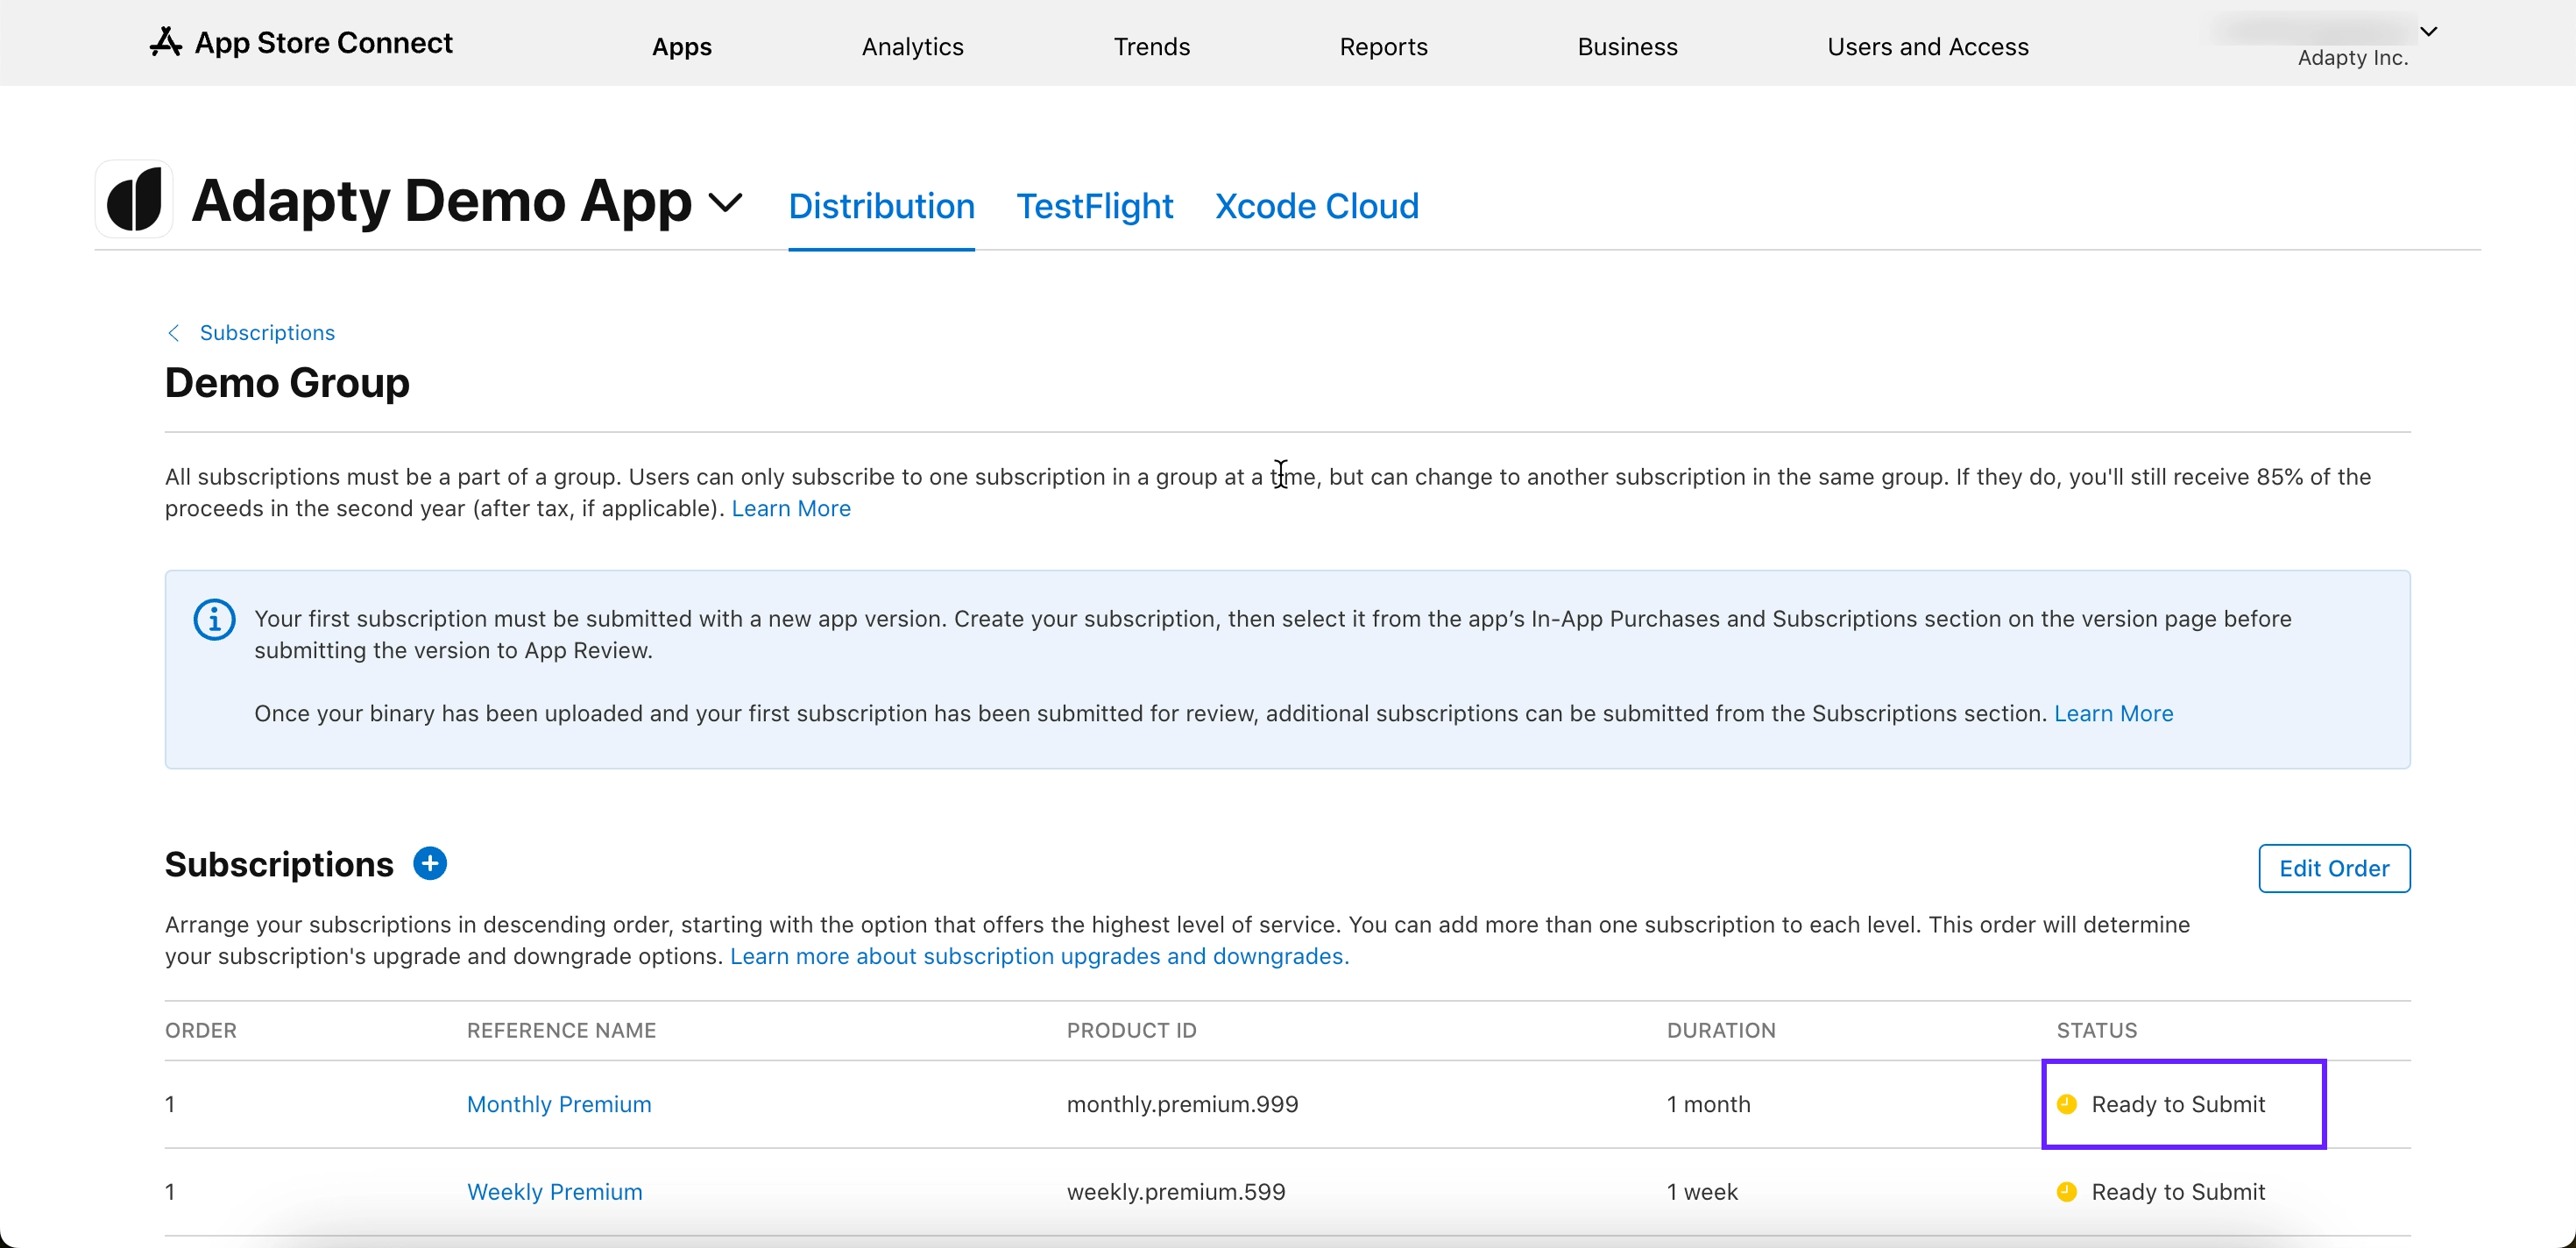
Task: Click the yellow status dot for Monthly Premium
Action: [2068, 1104]
